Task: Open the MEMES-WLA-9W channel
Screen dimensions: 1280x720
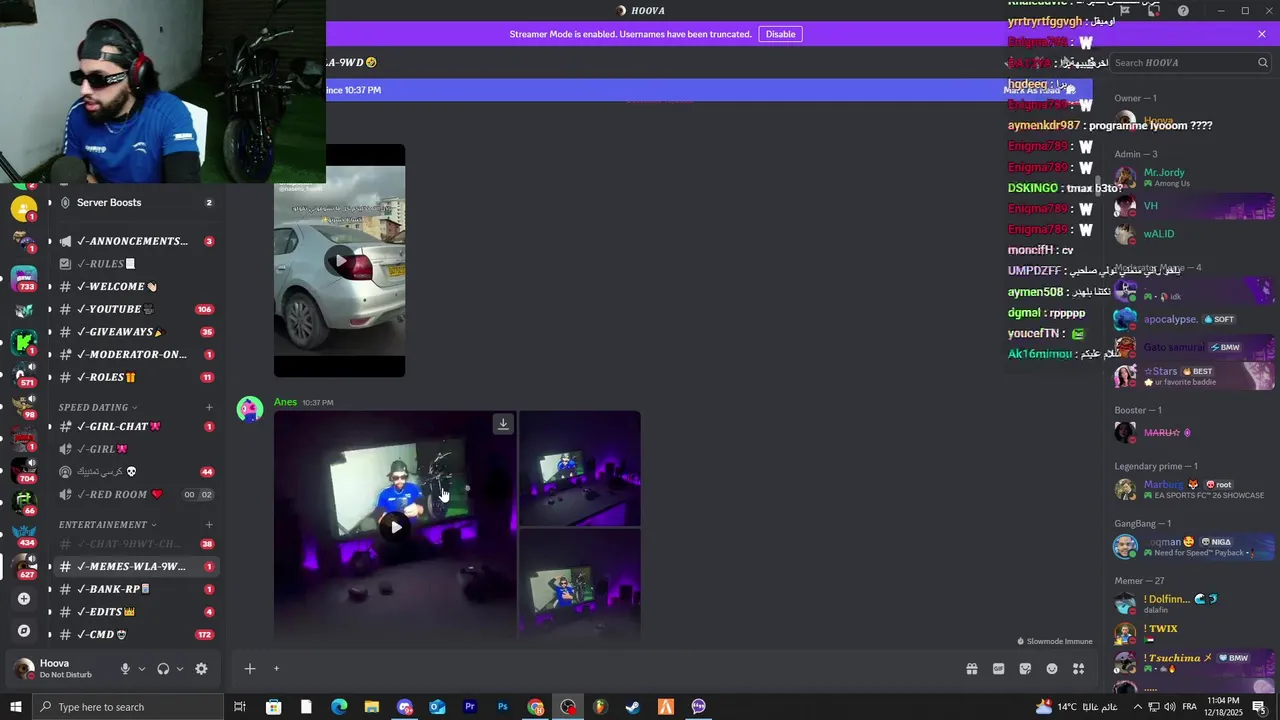Action: 135,566
